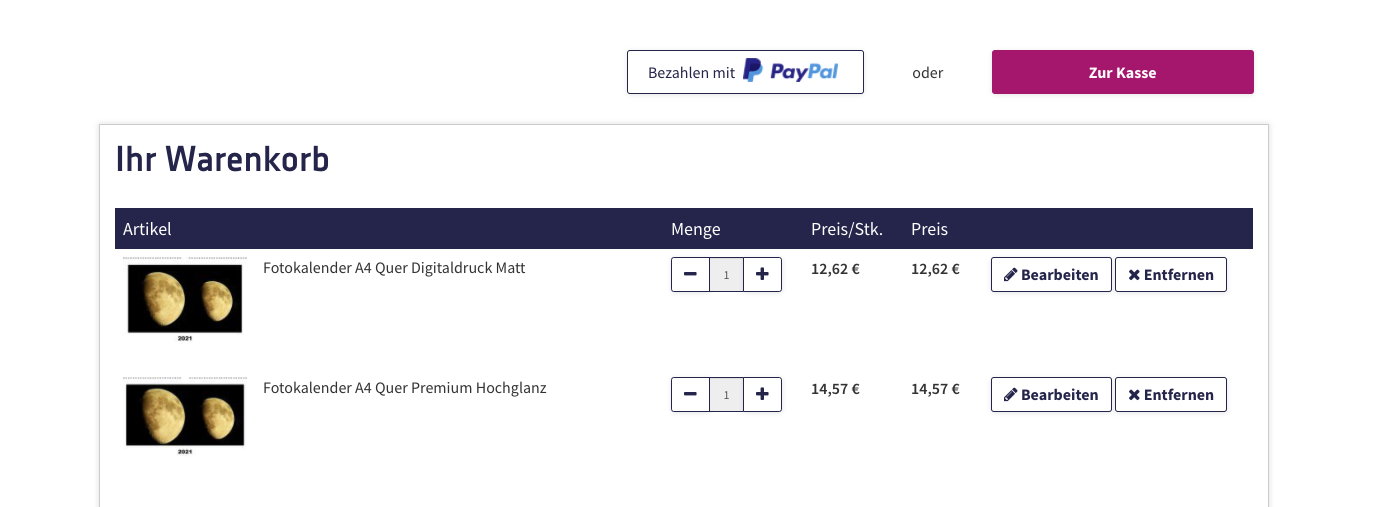
Task: Click the Fotokalender A4 Quer Premium Hochglanz title
Action: pyautogui.click(x=405, y=388)
